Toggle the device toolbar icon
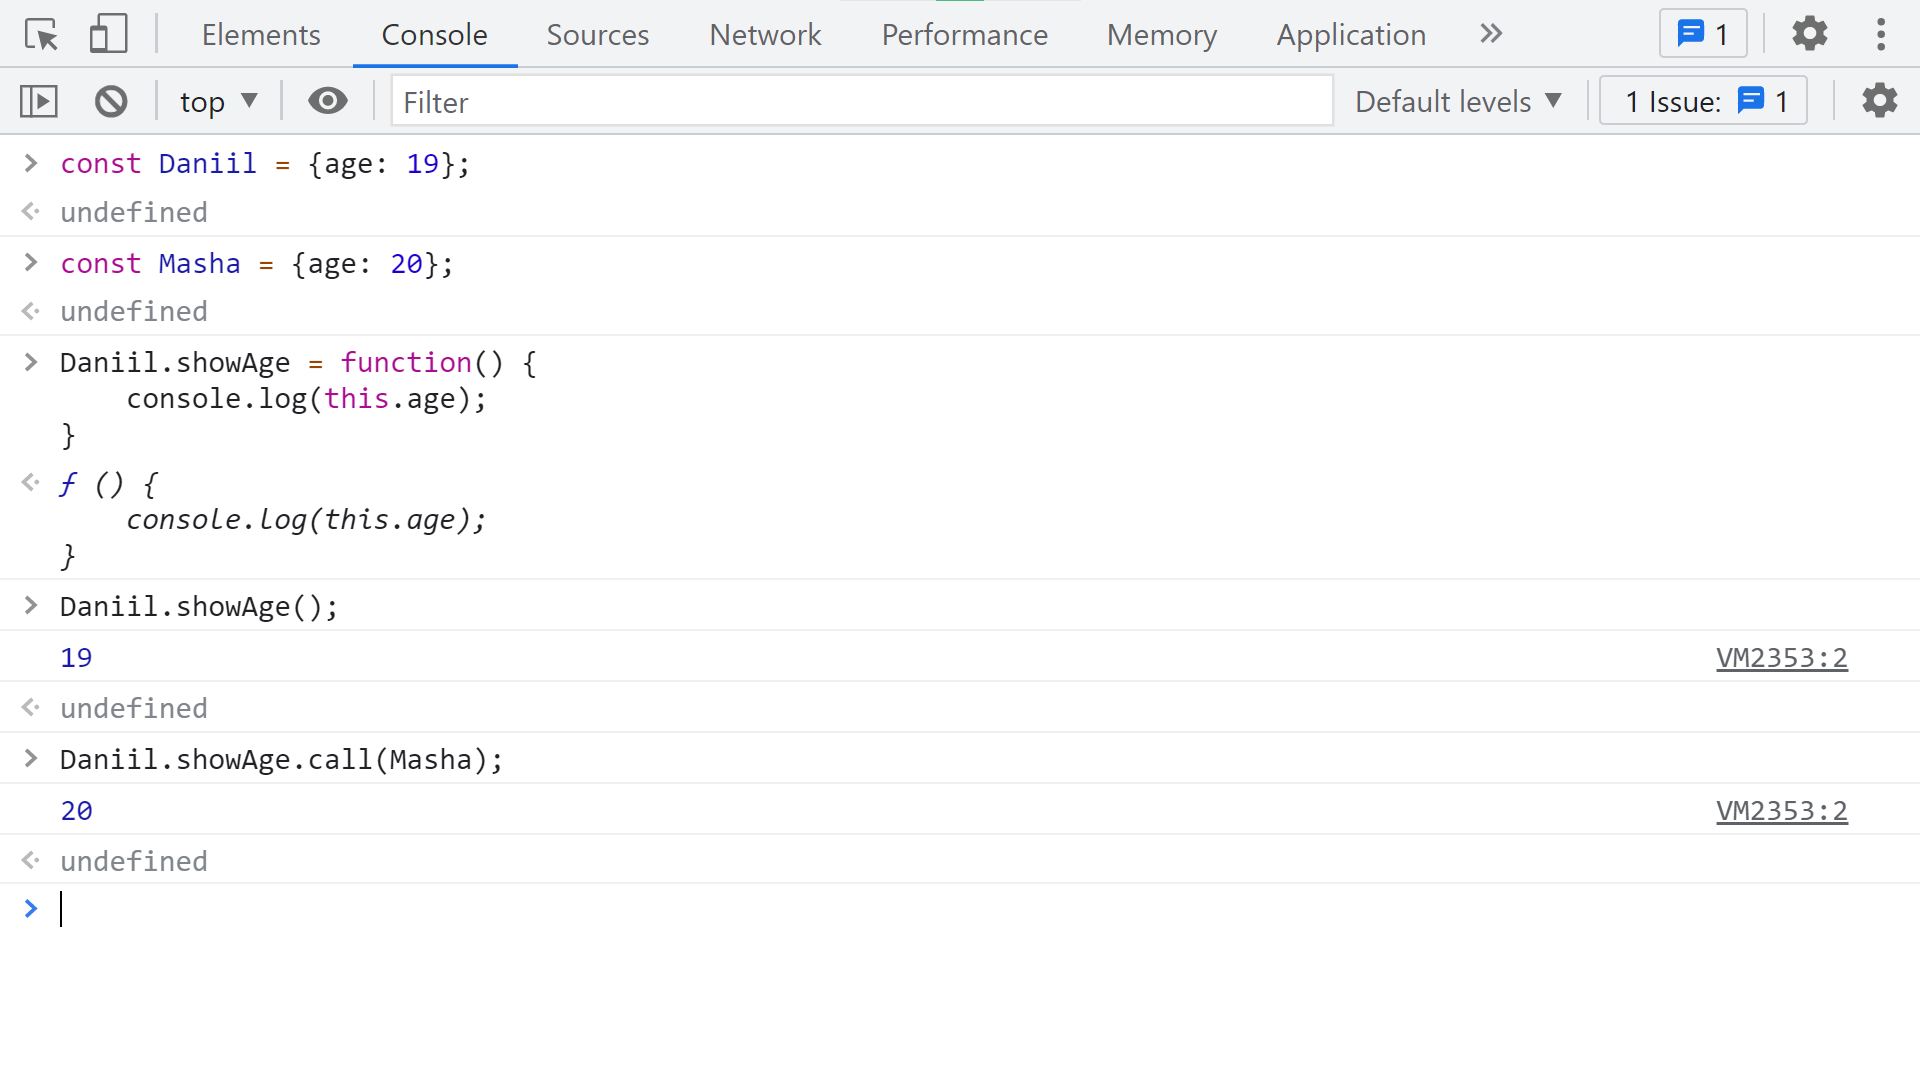Image resolution: width=1920 pixels, height=1080 pixels. (x=108, y=35)
